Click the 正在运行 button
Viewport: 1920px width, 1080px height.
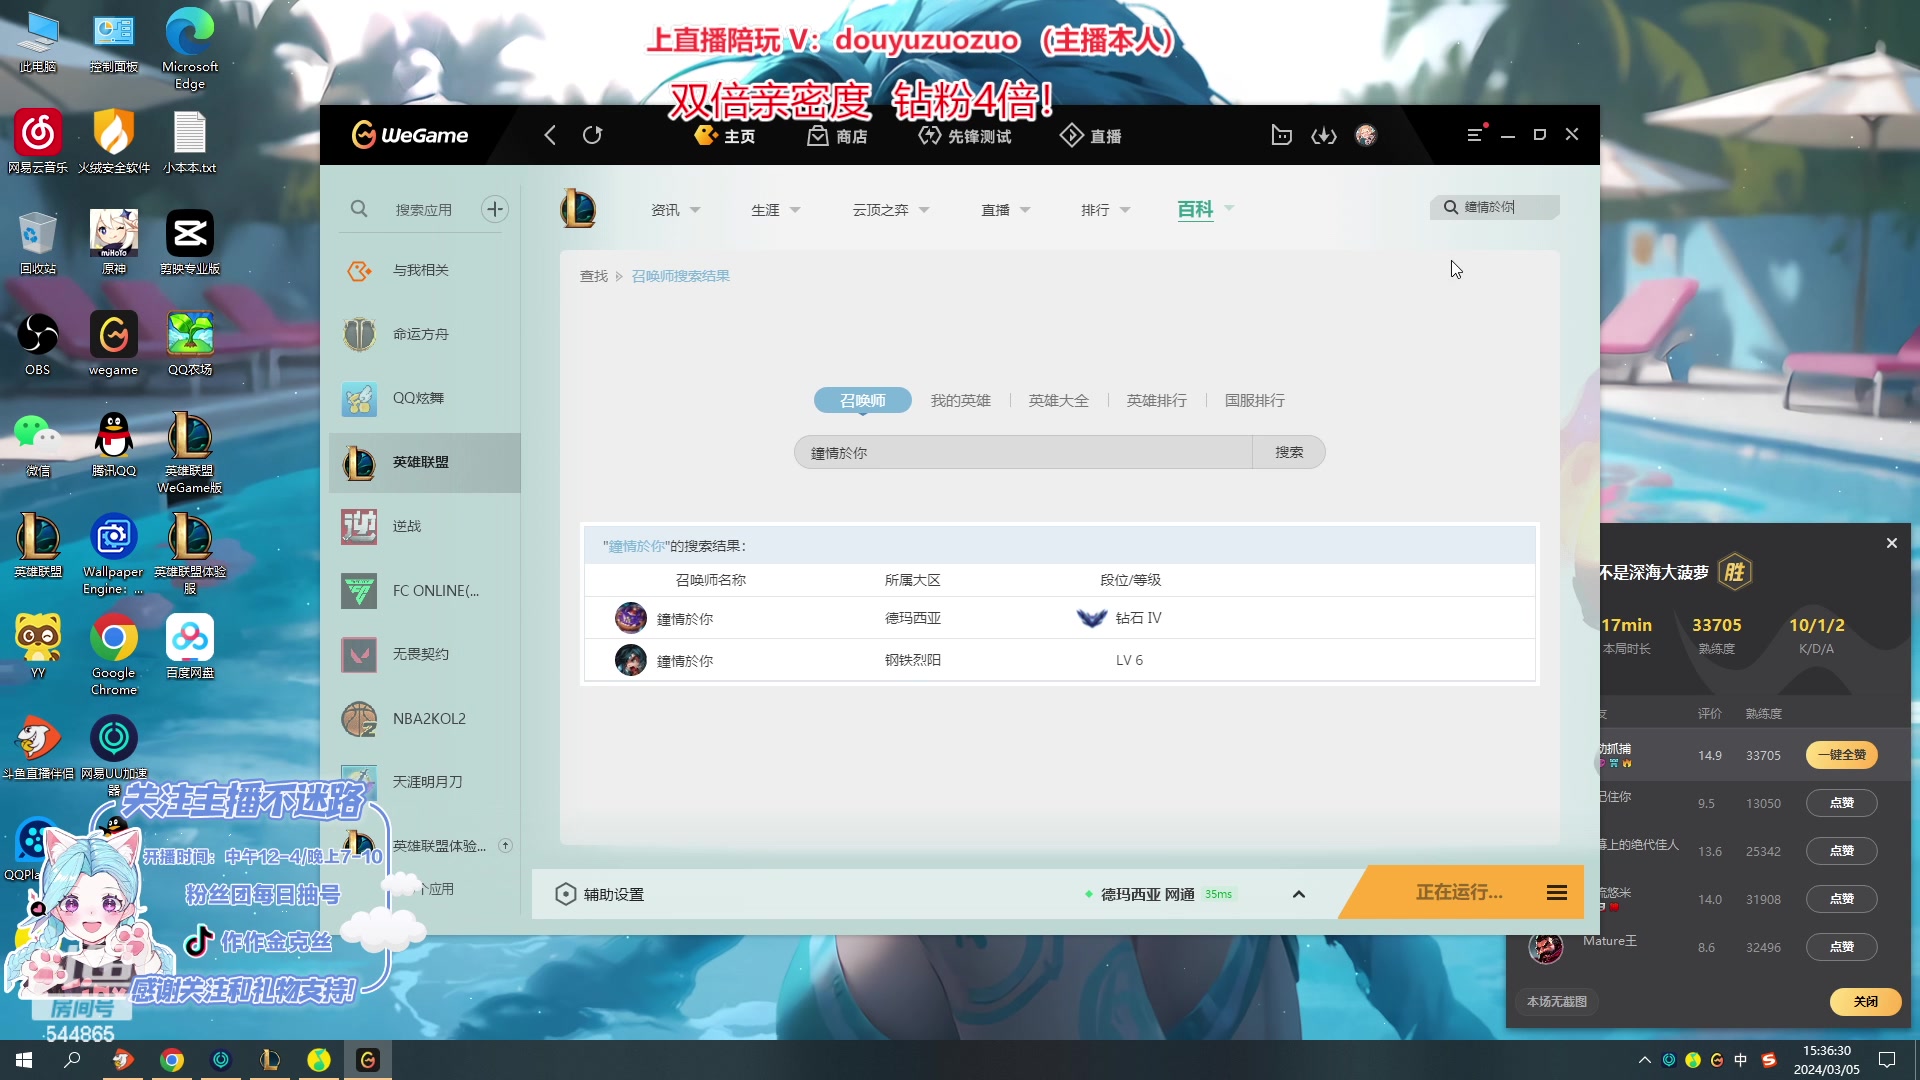(x=1459, y=892)
